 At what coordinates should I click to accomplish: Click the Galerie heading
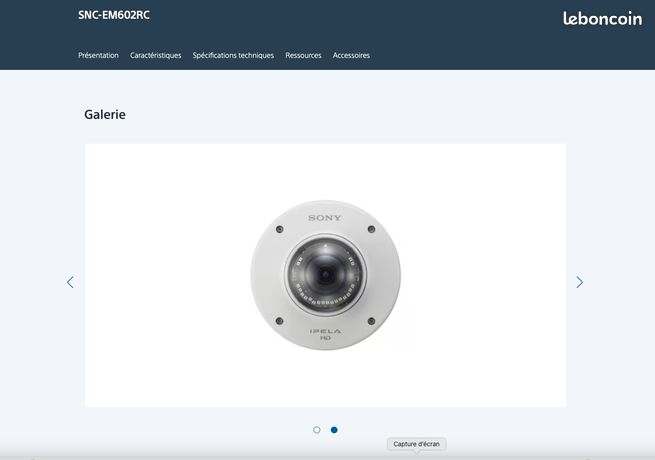click(x=105, y=114)
